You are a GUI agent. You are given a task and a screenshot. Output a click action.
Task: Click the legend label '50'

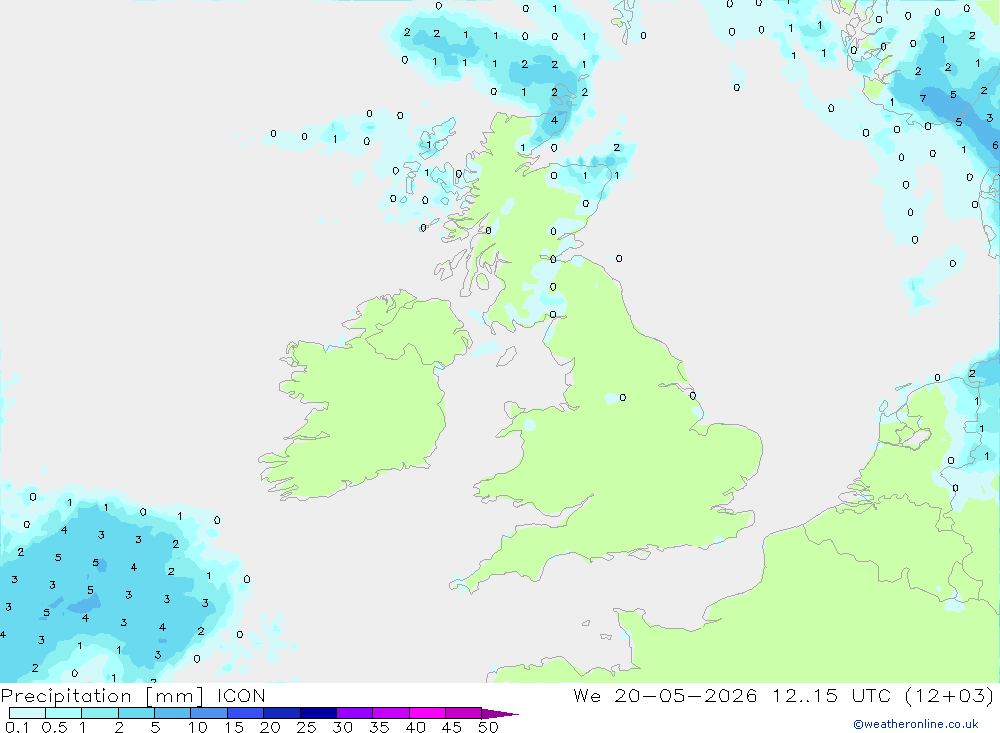click(488, 727)
